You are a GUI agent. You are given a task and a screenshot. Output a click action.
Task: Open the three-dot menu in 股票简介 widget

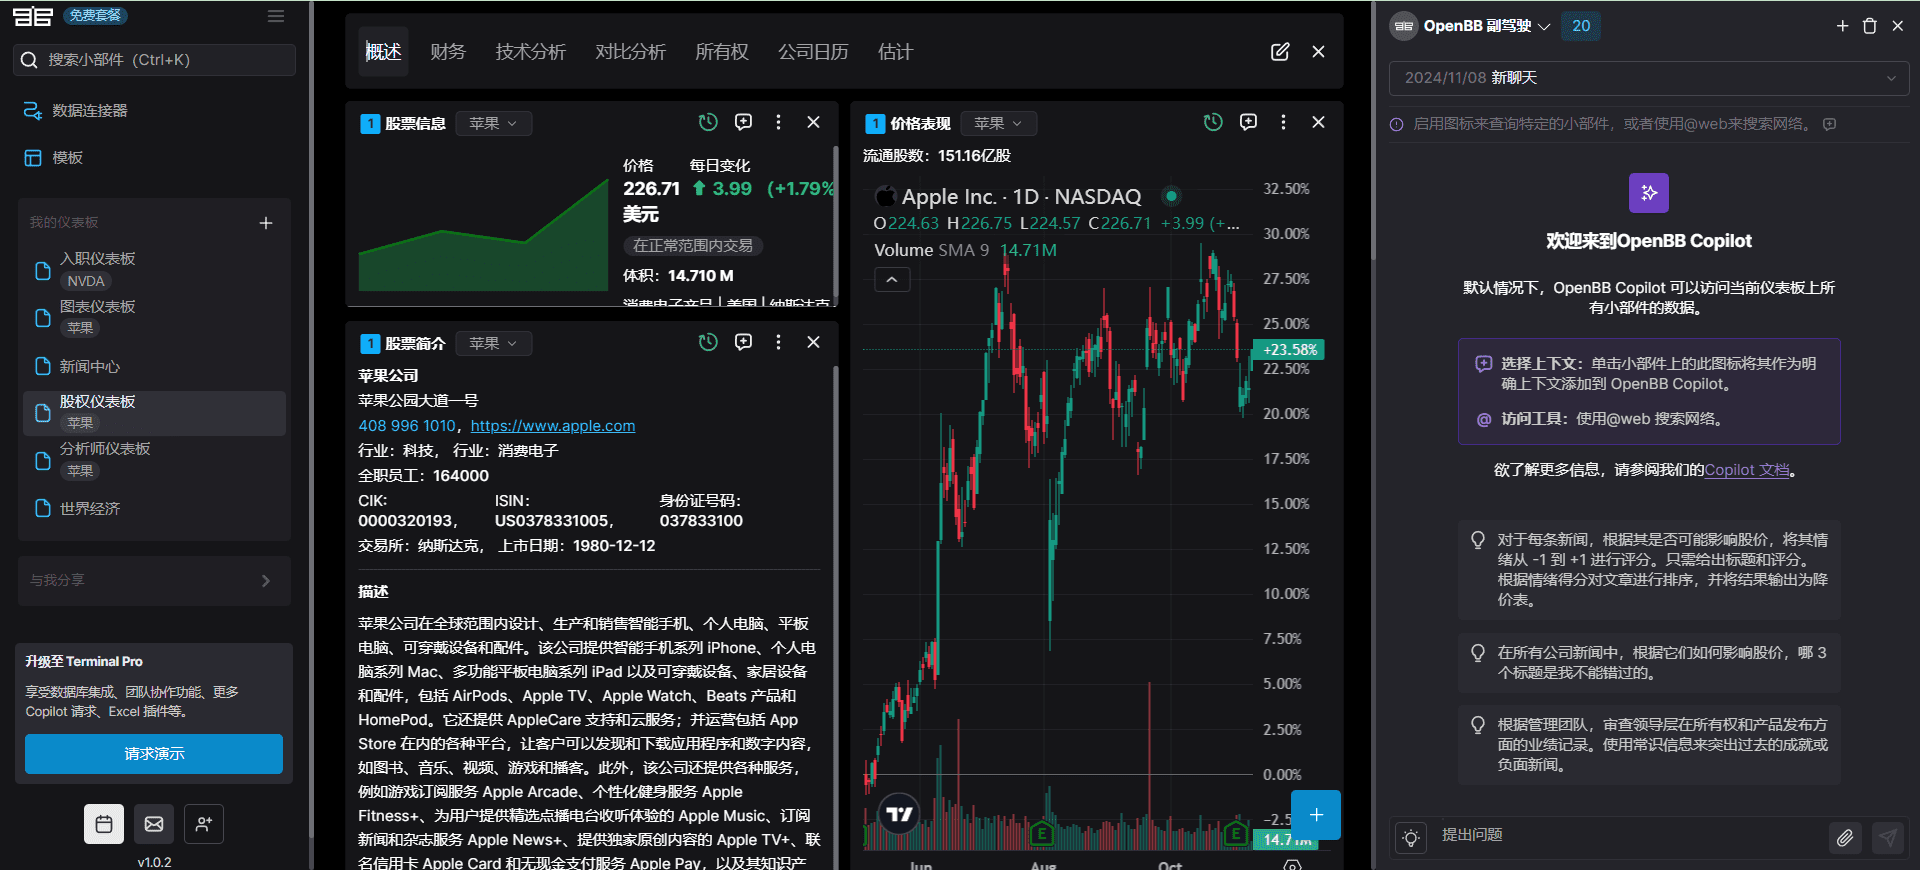click(x=778, y=342)
